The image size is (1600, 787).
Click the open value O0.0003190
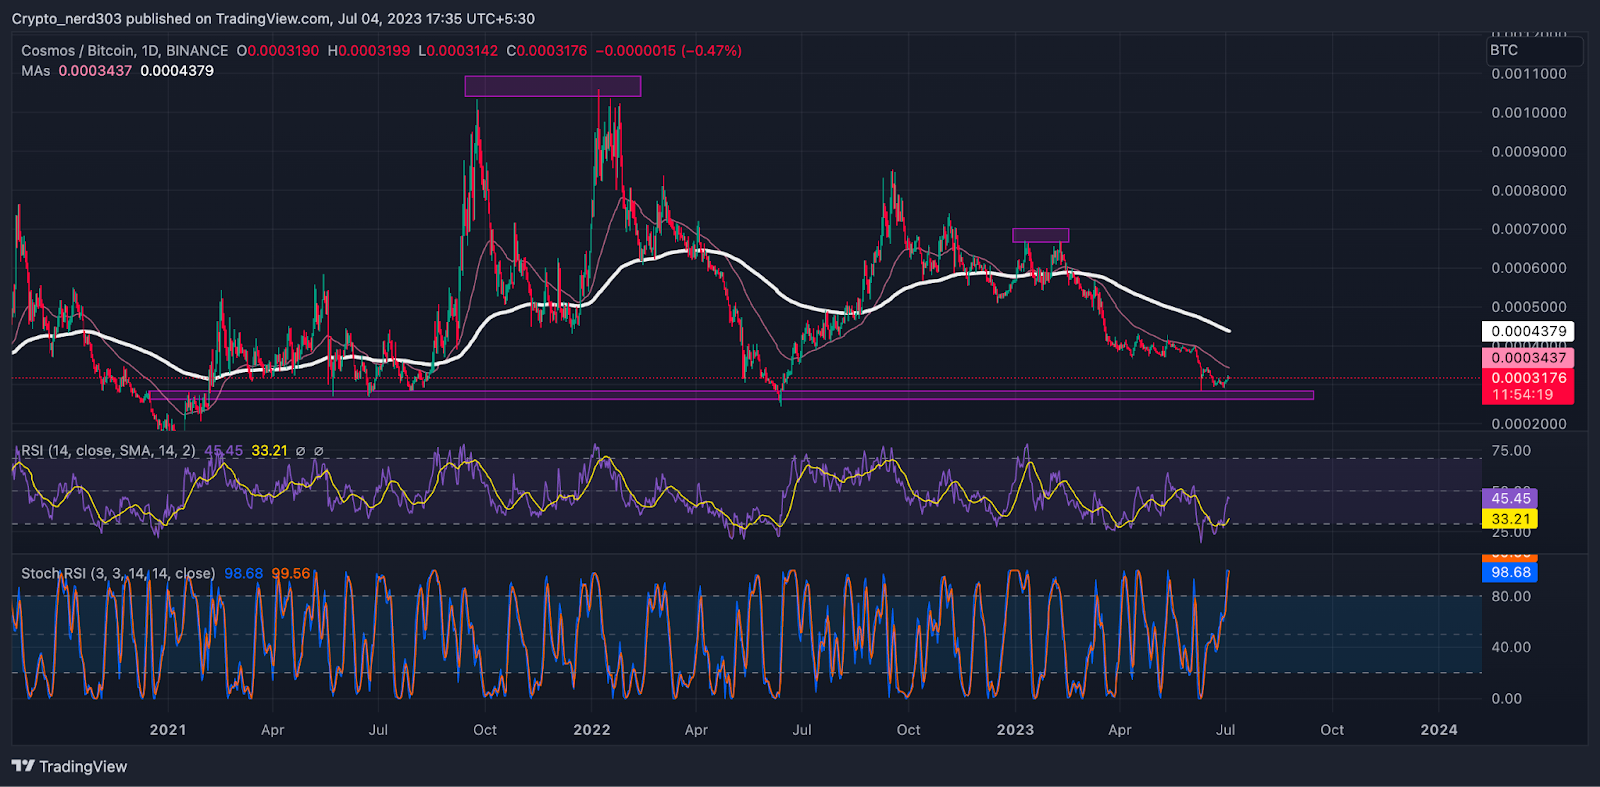pos(278,50)
